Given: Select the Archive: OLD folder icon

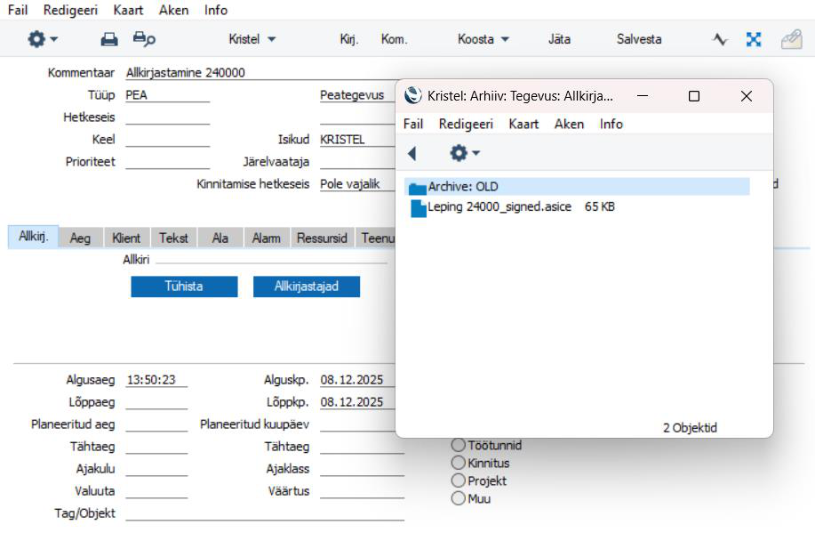Looking at the screenshot, I should coord(417,187).
